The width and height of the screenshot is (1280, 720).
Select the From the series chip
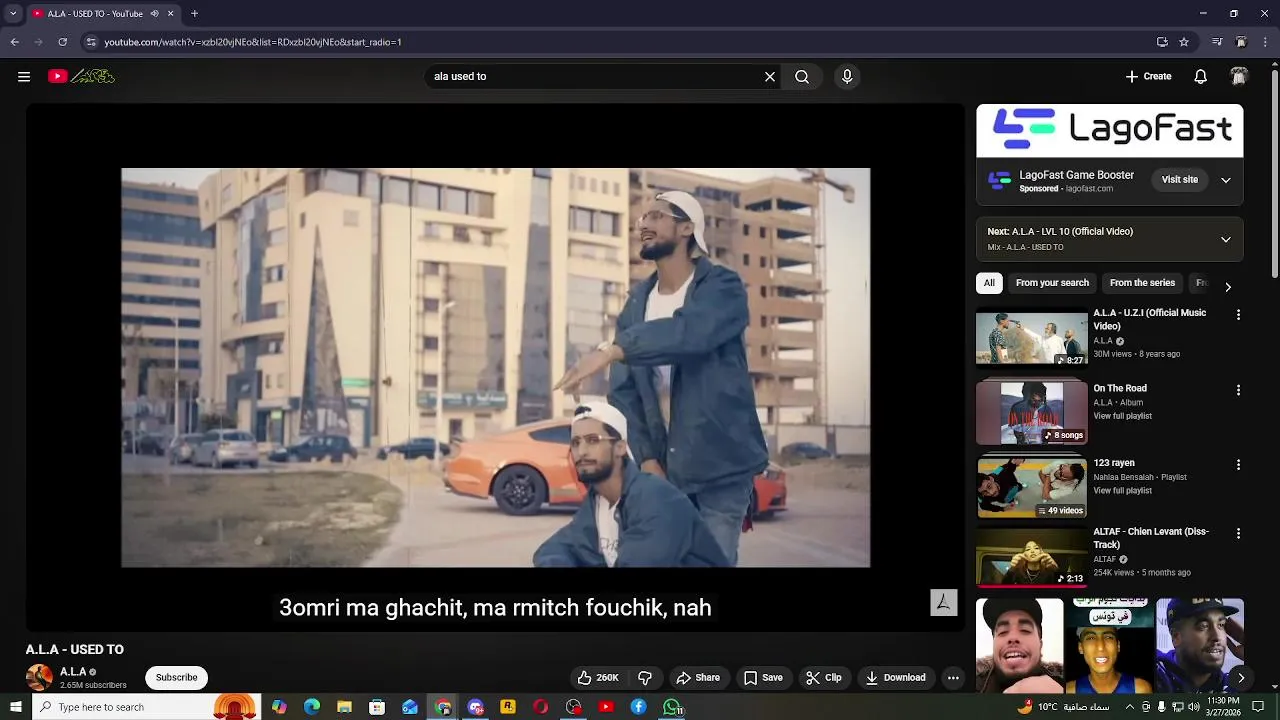coord(1142,283)
